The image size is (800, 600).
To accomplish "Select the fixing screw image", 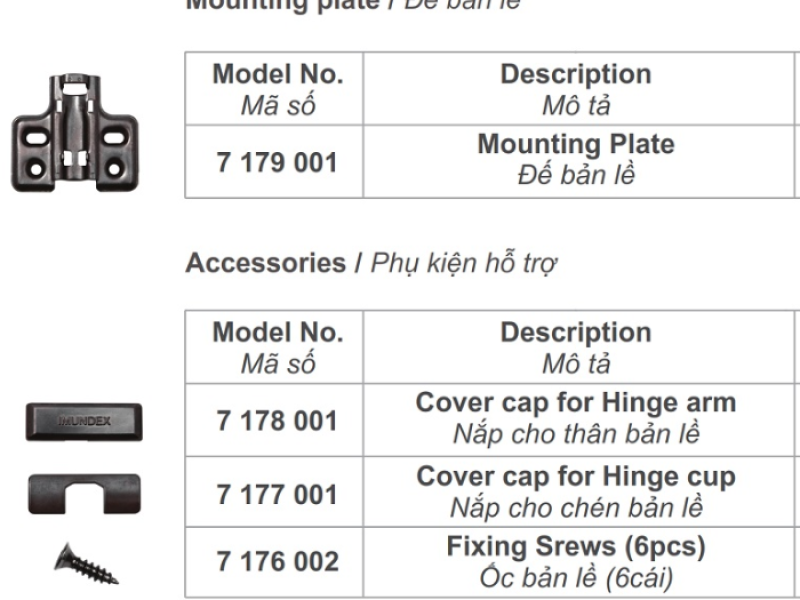I will coord(85,563).
